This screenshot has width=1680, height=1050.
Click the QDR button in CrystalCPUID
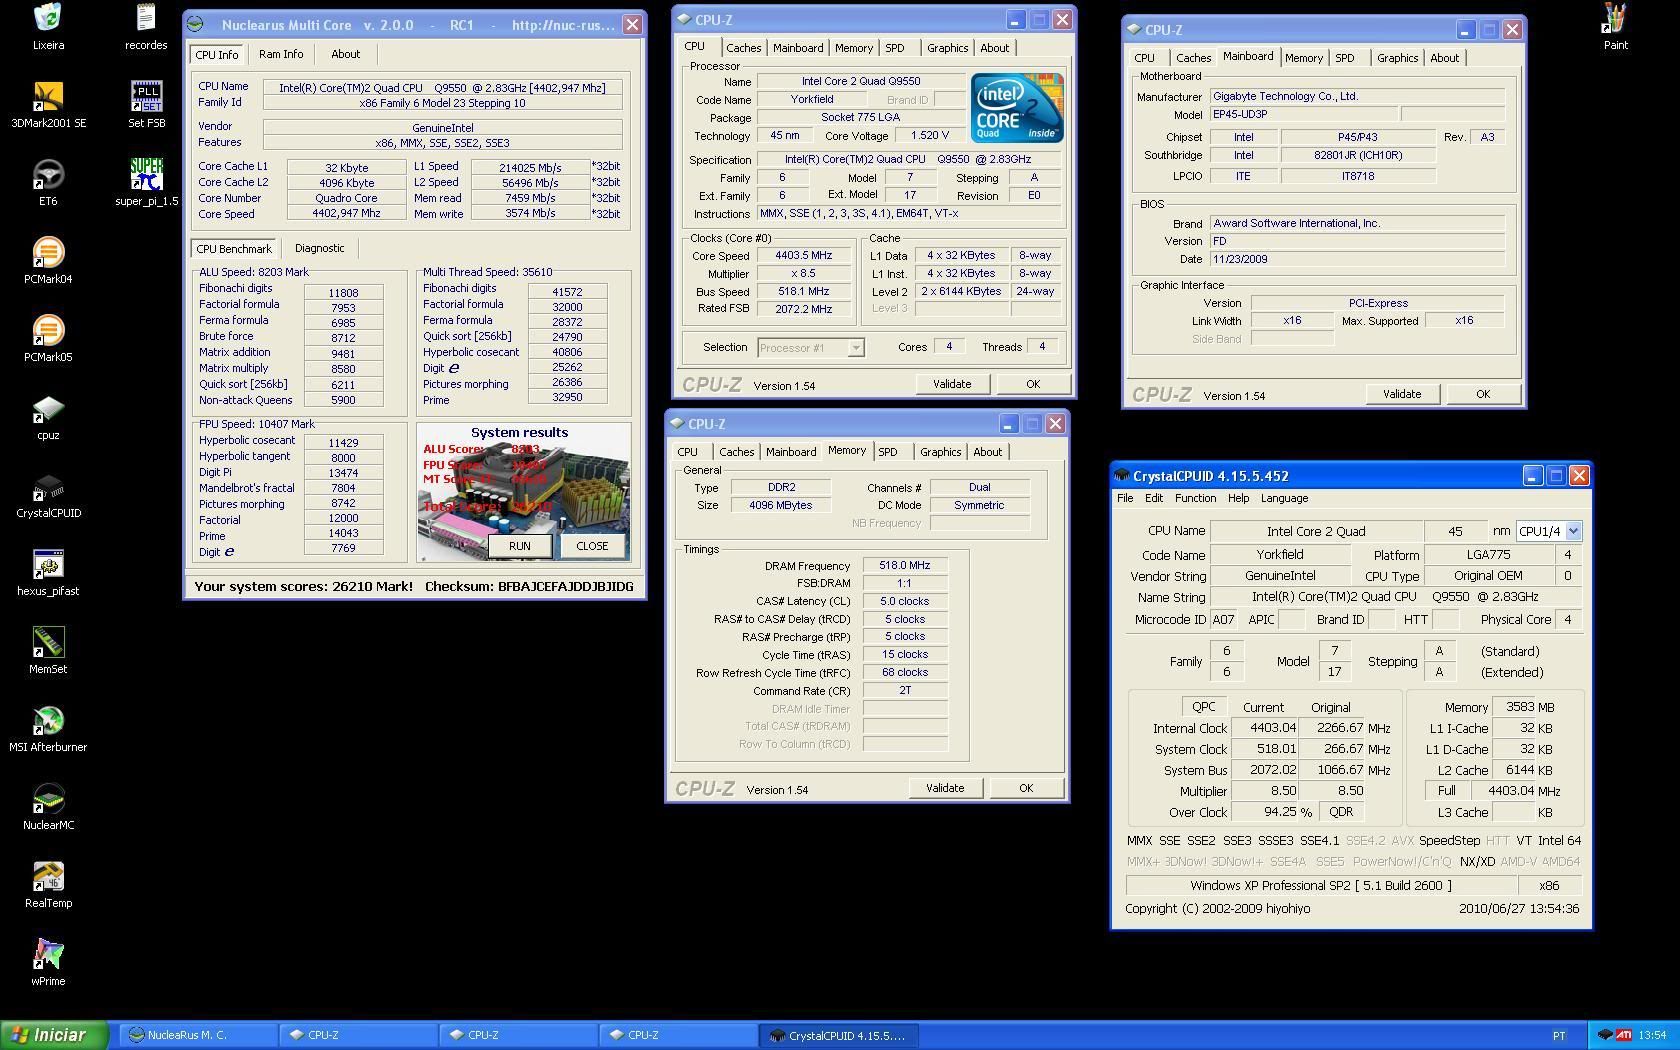pyautogui.click(x=1341, y=812)
